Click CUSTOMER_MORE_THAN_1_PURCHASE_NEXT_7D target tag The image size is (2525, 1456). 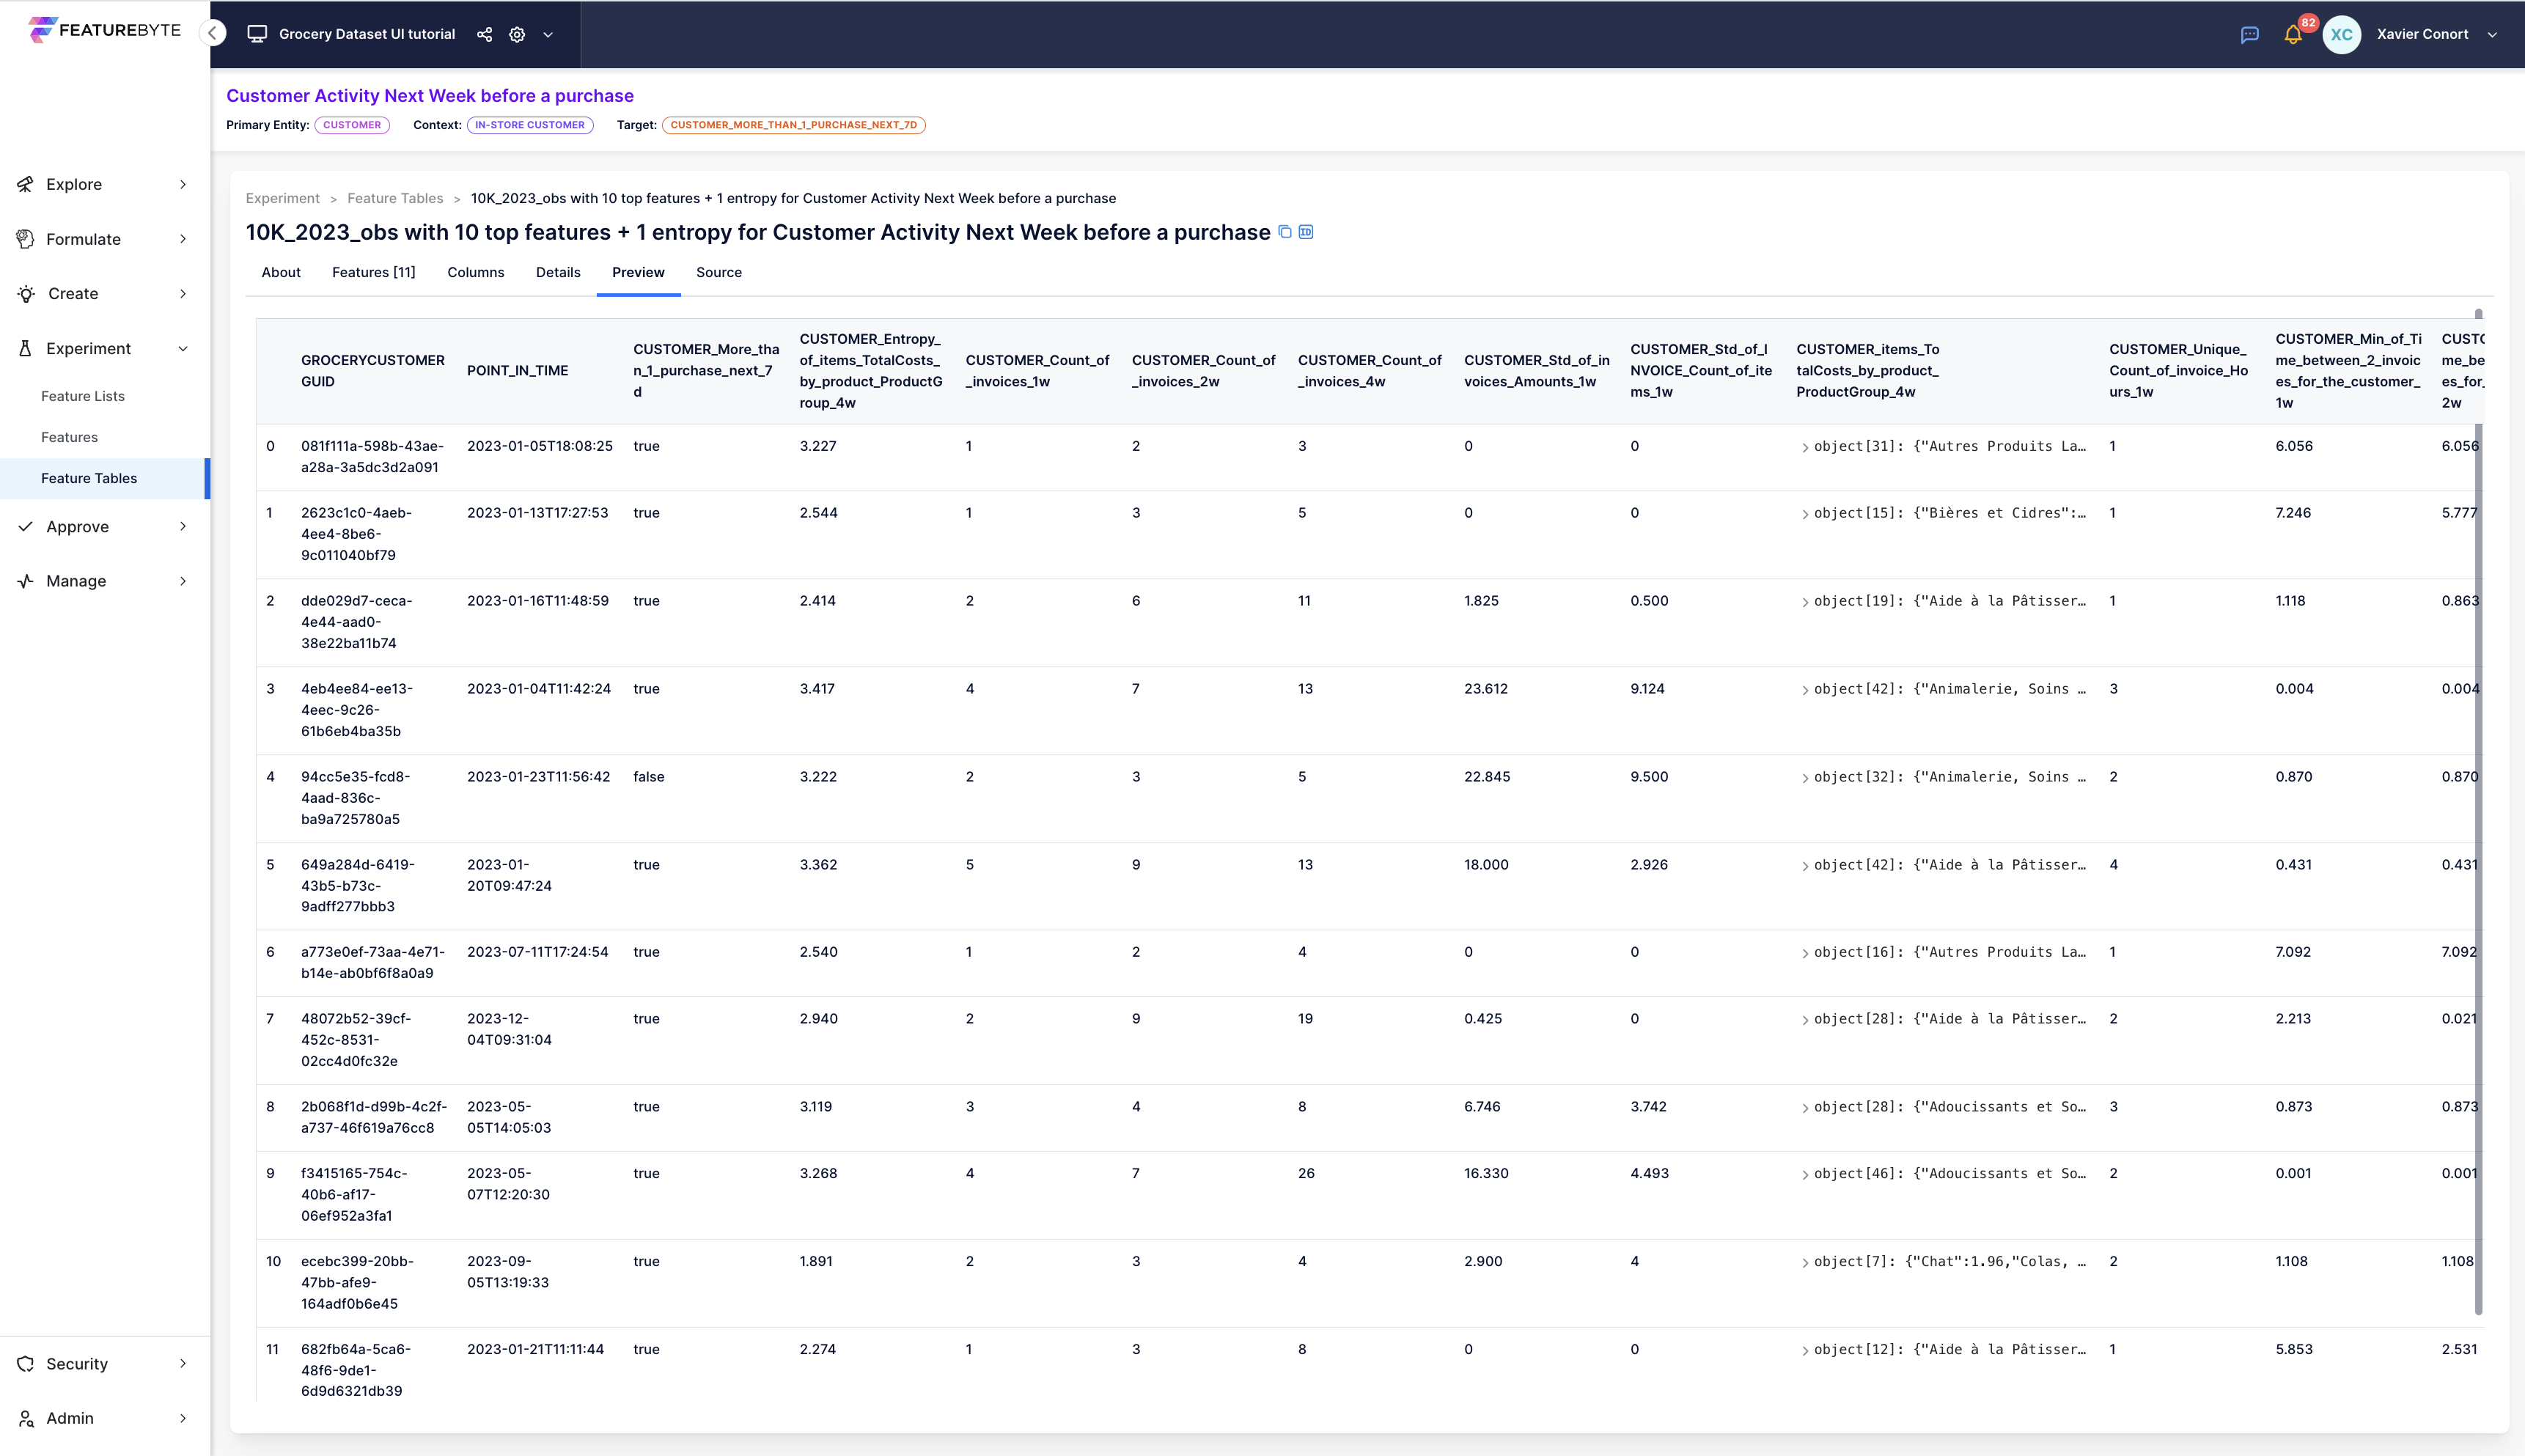pos(794,125)
